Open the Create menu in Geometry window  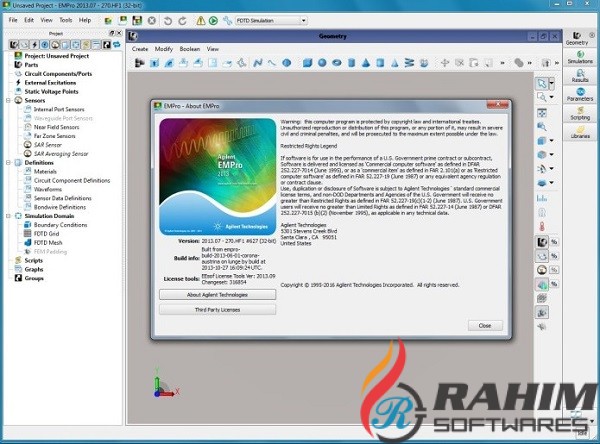140,49
